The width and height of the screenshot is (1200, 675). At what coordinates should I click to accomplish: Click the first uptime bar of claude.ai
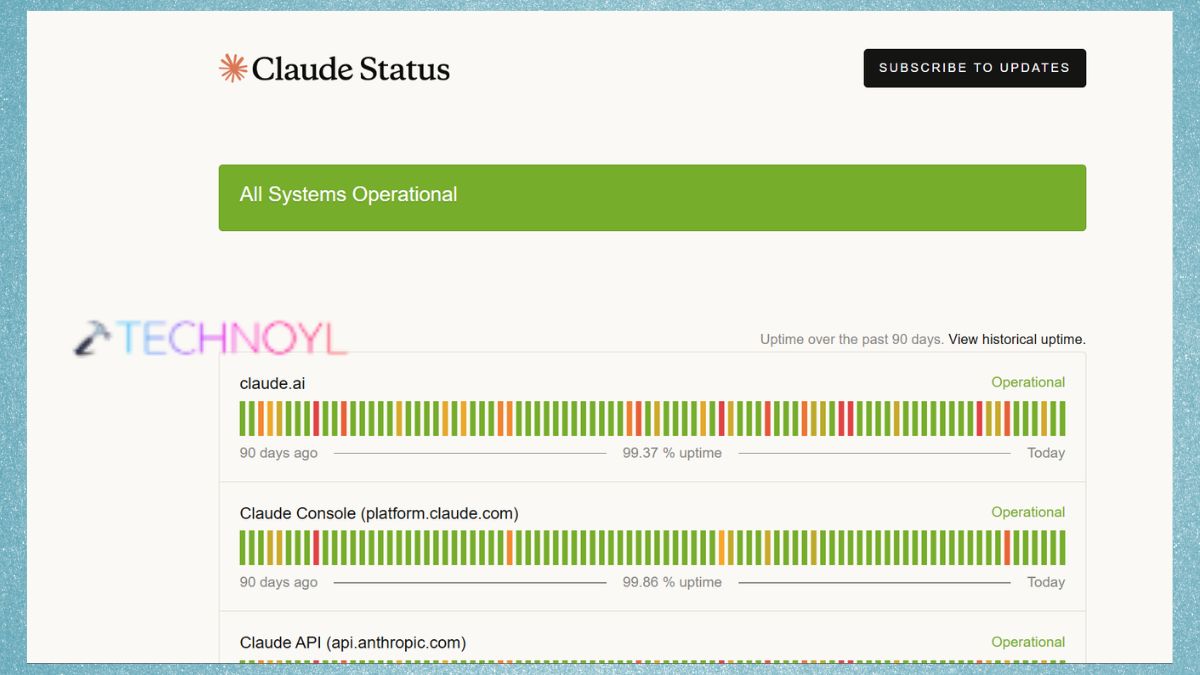point(243,419)
